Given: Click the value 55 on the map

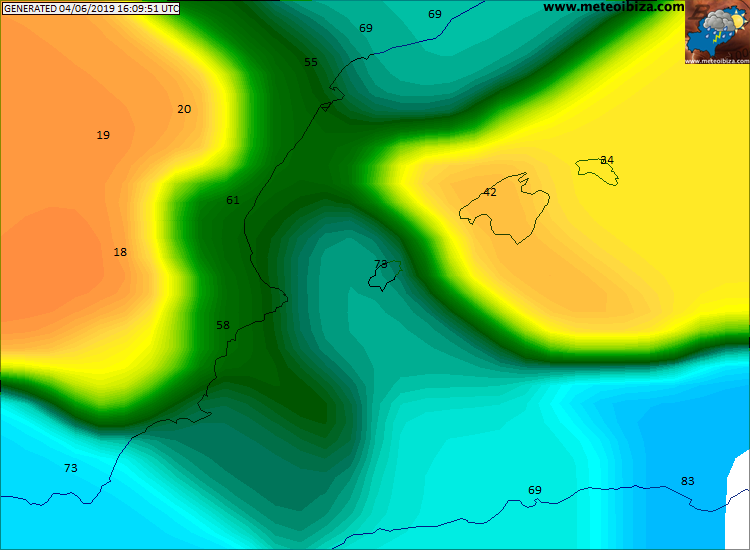Looking at the screenshot, I should [311, 62].
